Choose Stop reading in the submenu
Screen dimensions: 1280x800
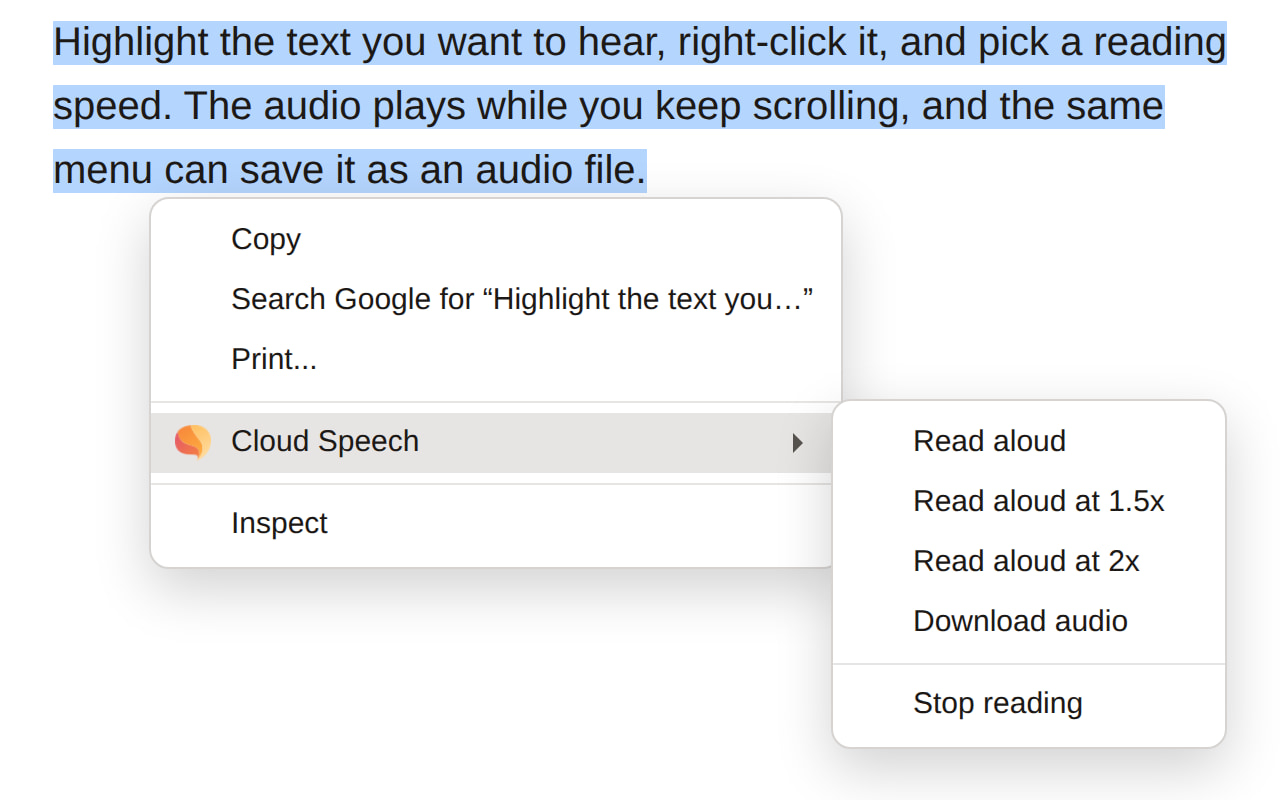(x=1029, y=703)
